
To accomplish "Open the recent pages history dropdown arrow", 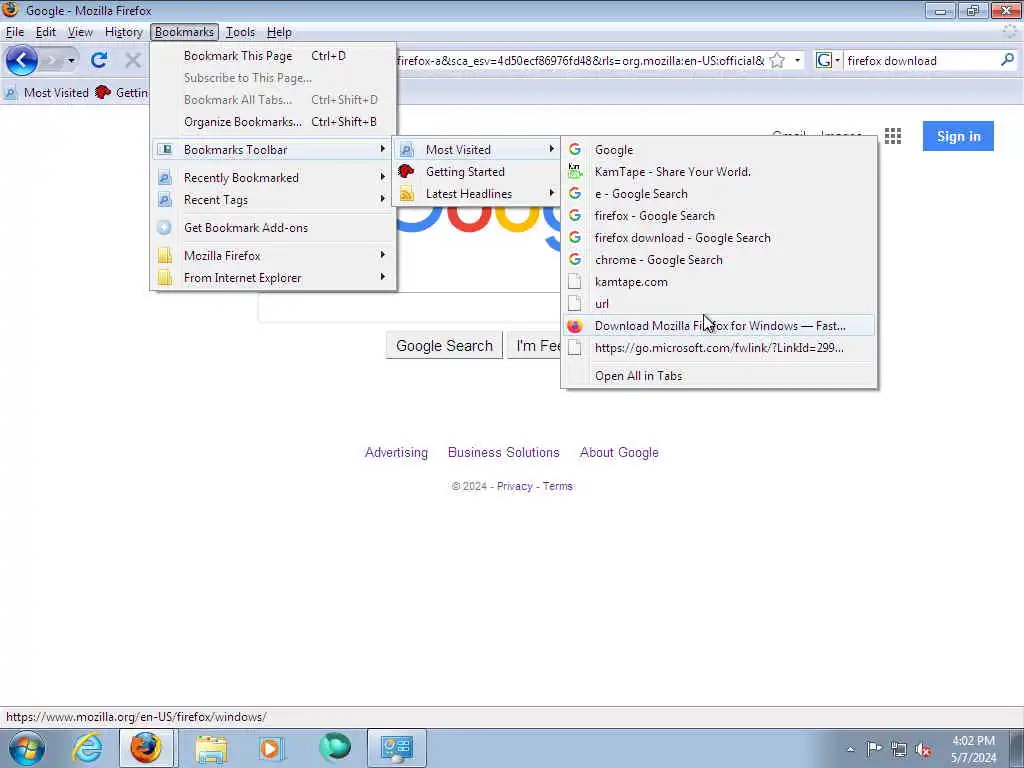I will (71, 61).
